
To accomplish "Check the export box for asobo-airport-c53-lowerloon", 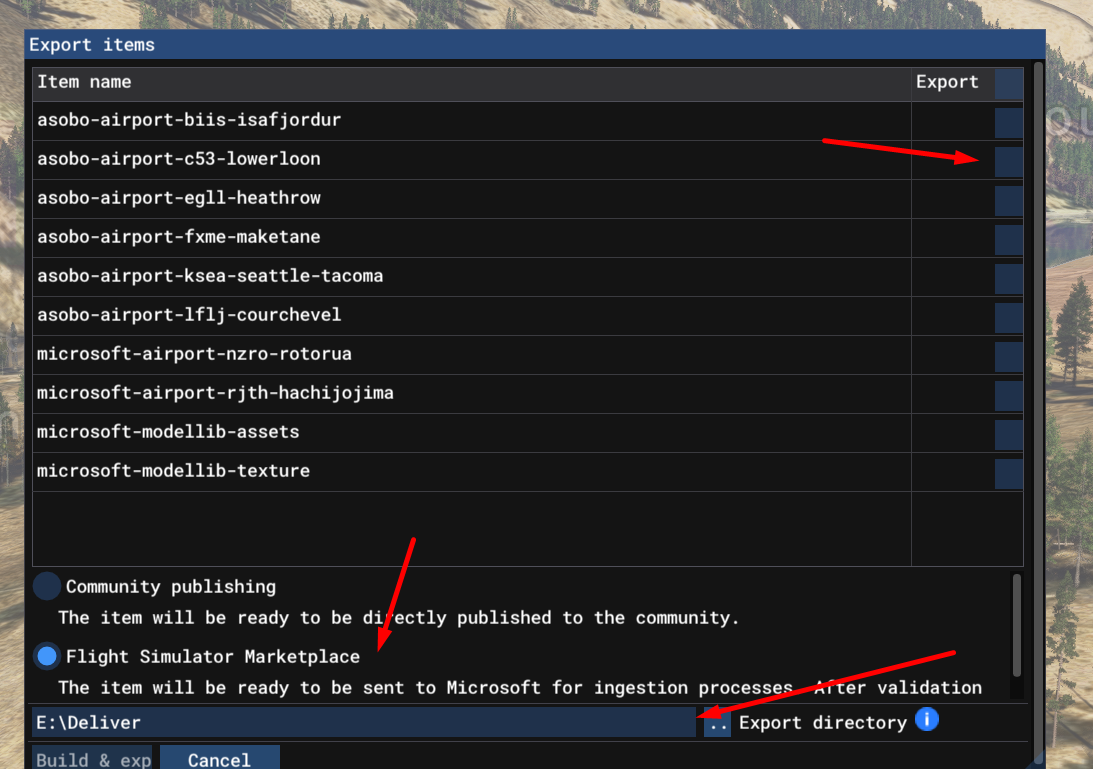I will [1008, 161].
